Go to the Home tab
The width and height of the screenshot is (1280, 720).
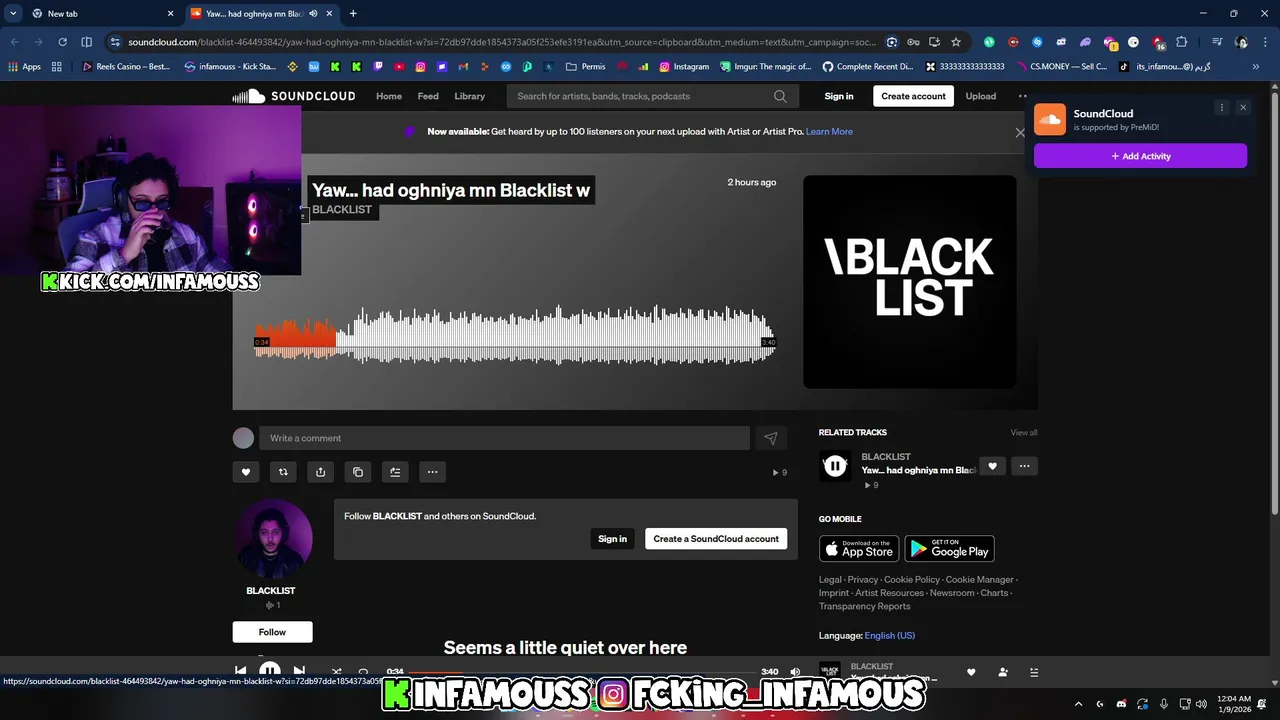click(389, 96)
